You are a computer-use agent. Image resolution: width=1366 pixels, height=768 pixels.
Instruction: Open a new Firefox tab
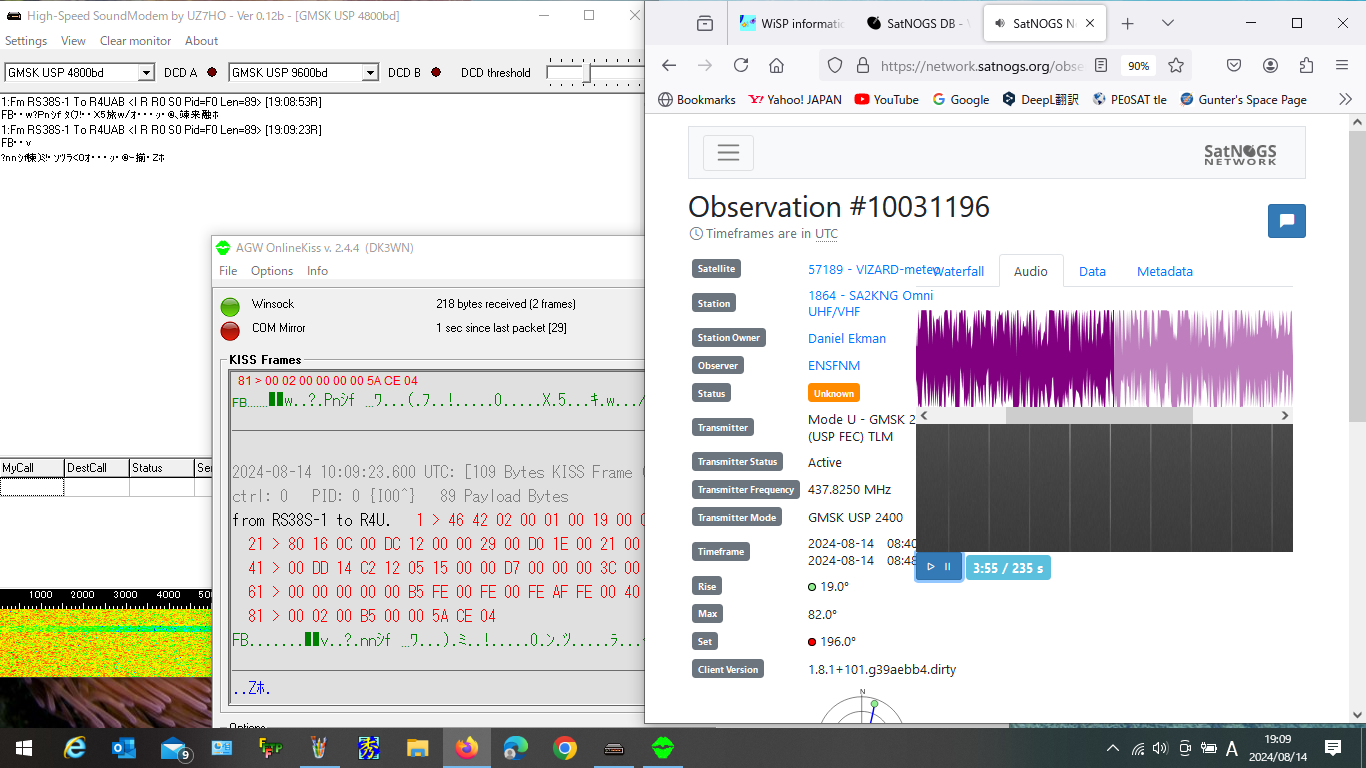[x=1128, y=23]
